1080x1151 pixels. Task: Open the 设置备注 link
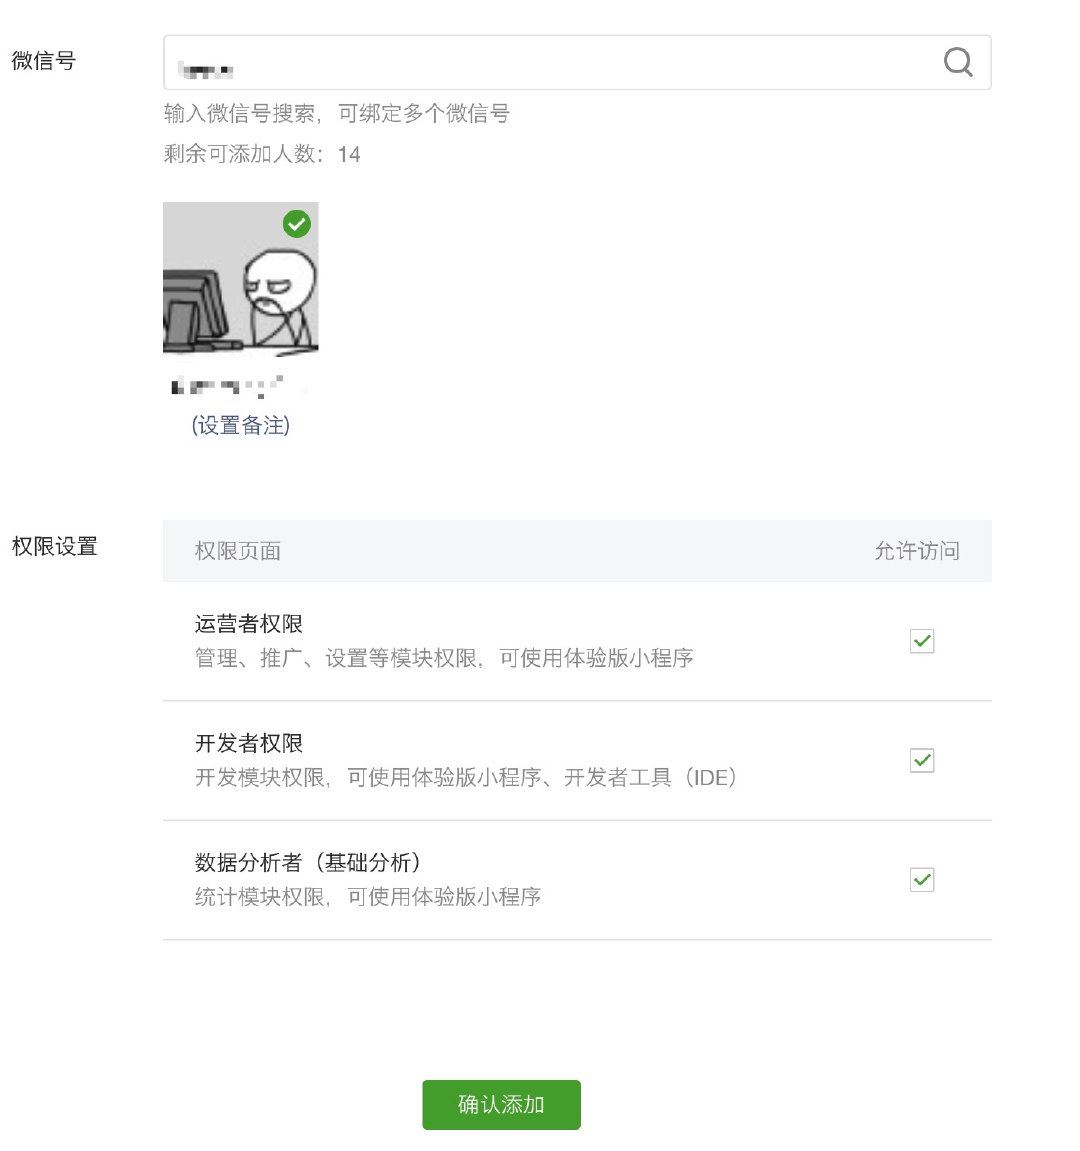[x=241, y=426]
